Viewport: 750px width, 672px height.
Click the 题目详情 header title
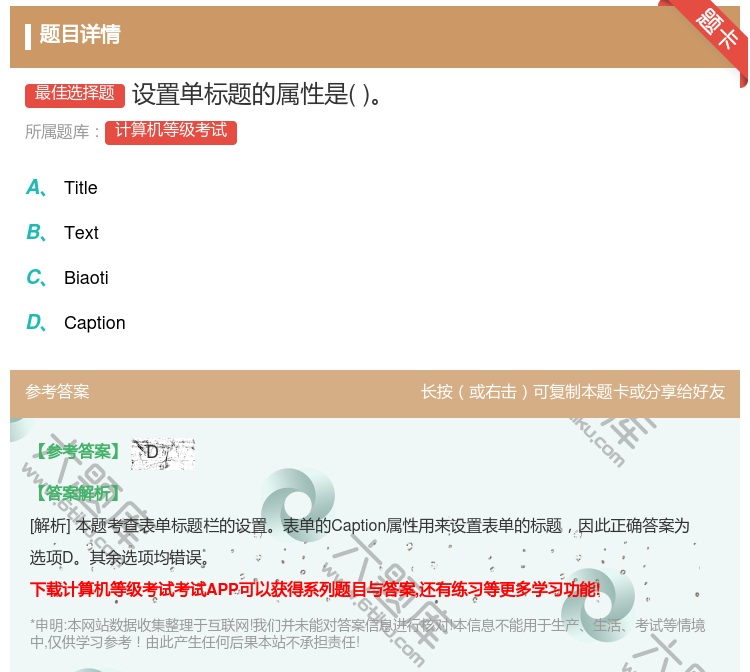tap(79, 34)
